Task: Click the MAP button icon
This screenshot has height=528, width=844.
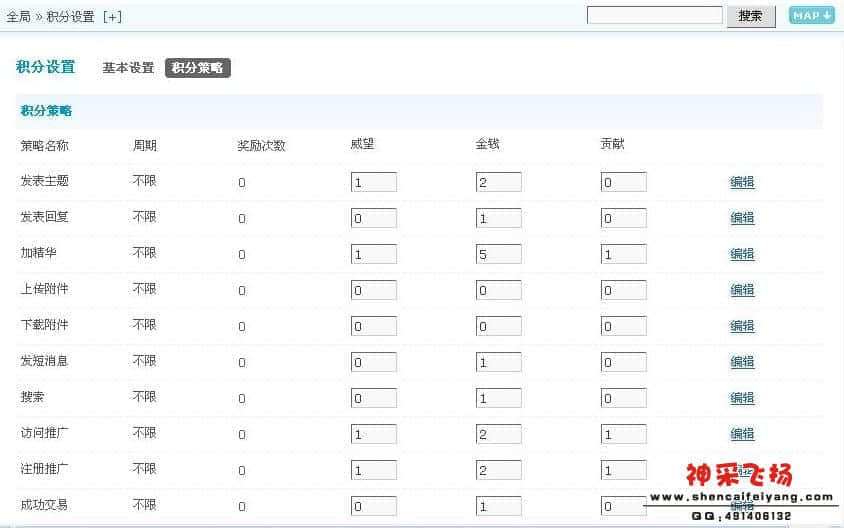Action: pyautogui.click(x=812, y=15)
